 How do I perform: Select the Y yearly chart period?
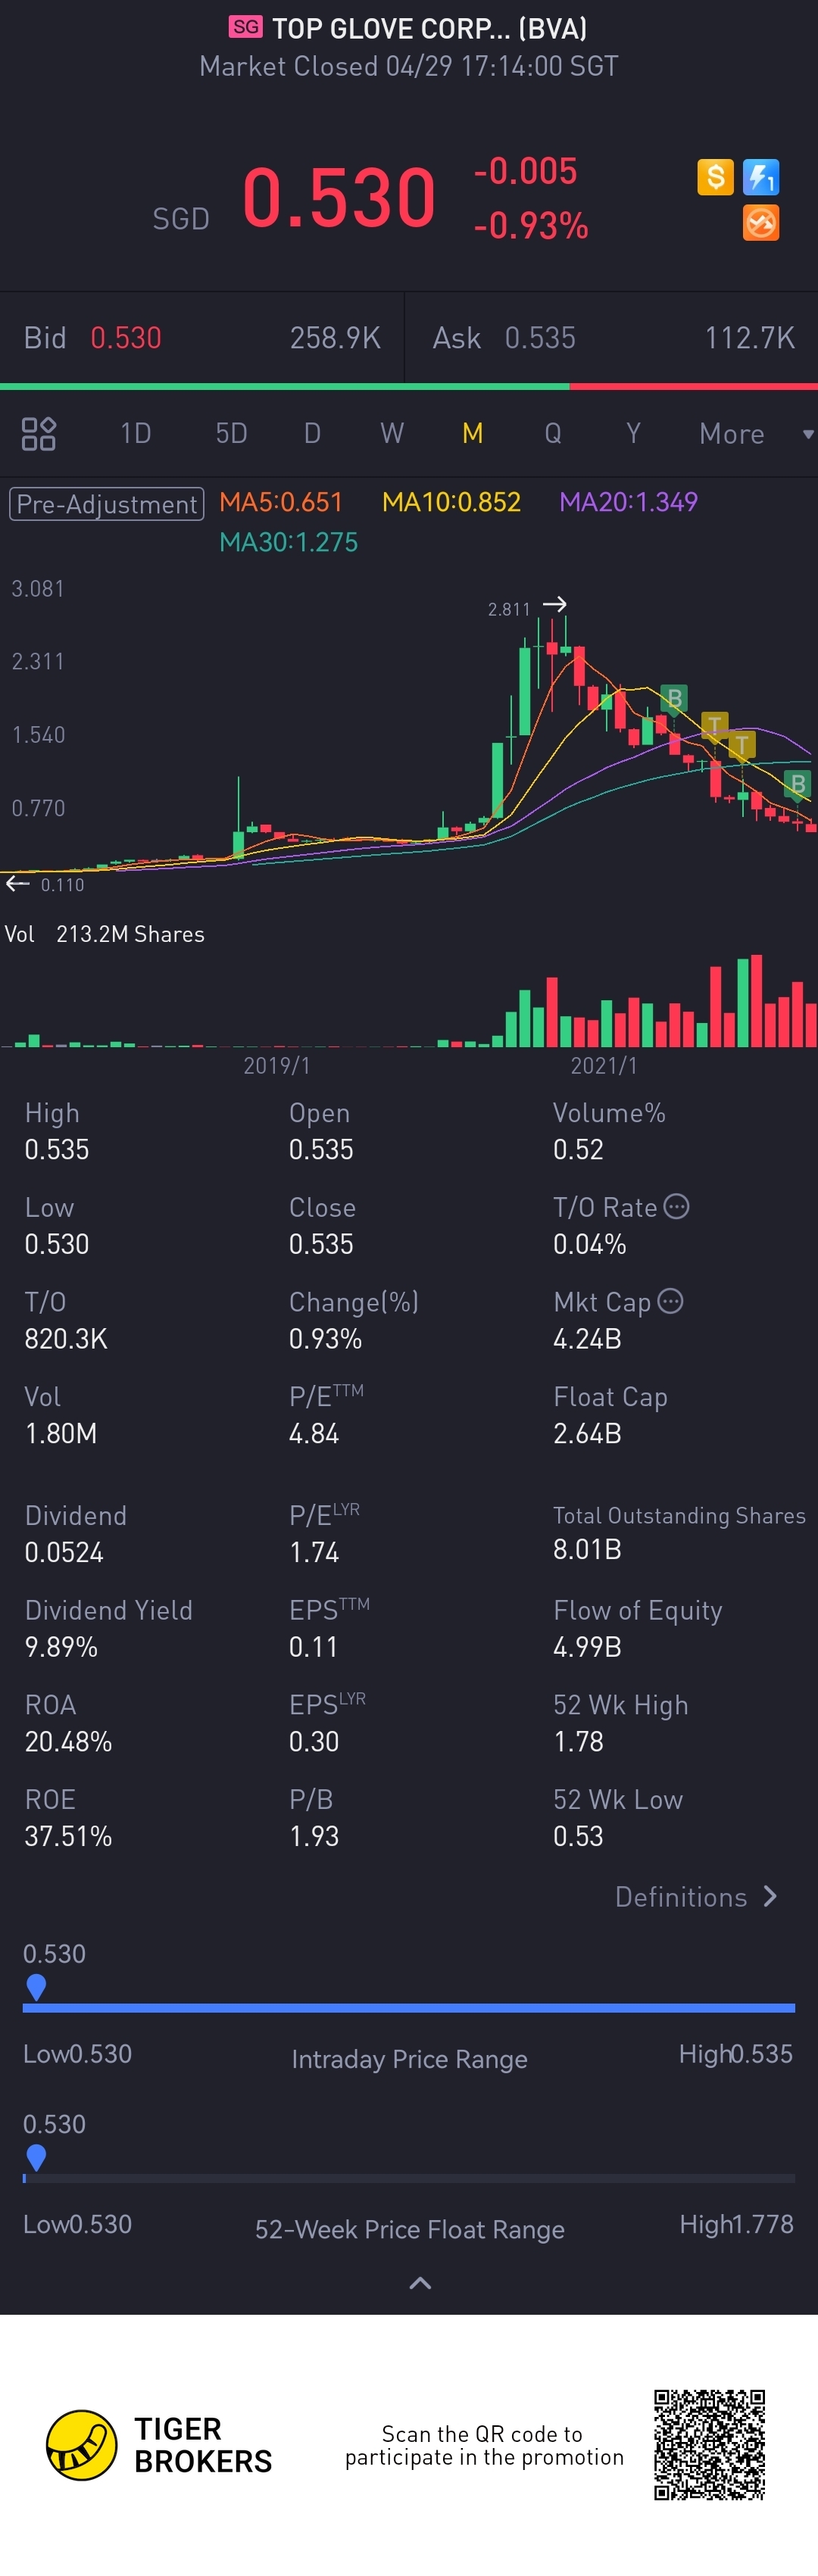633,434
